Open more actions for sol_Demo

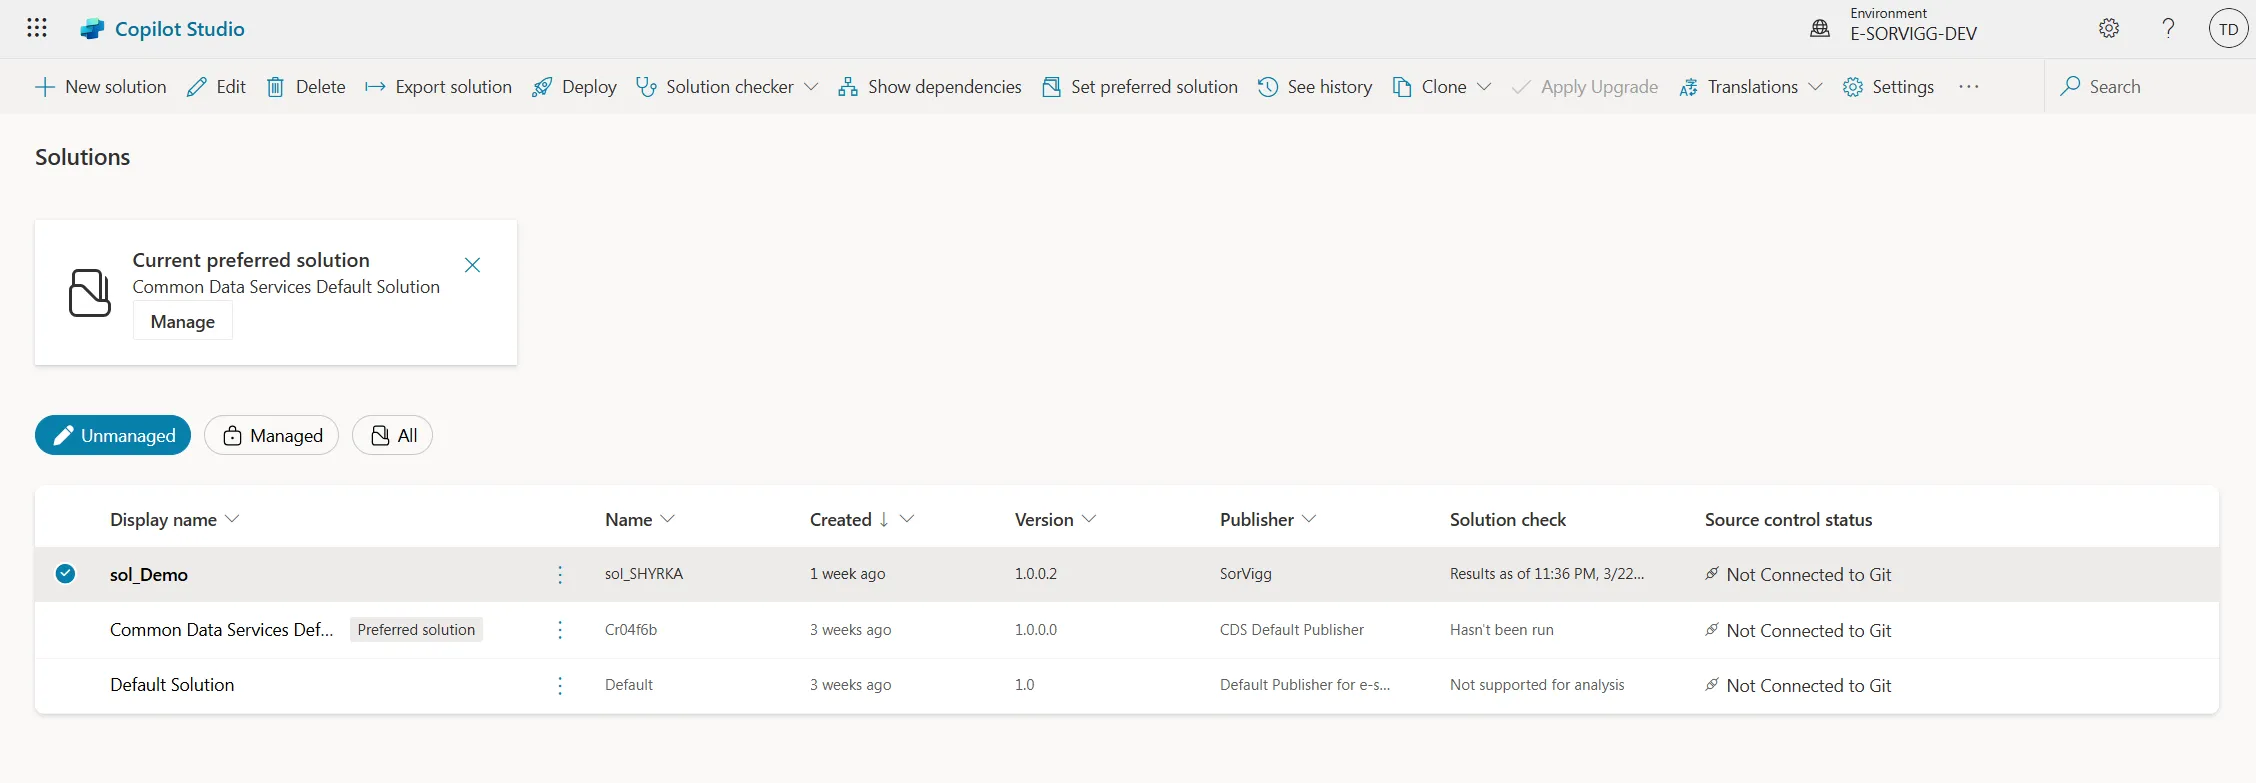(560, 575)
